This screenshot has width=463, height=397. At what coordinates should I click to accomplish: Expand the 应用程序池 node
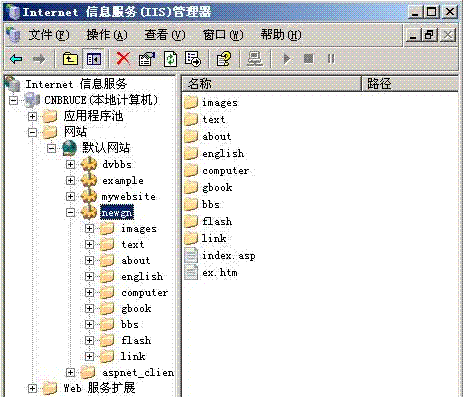32,116
